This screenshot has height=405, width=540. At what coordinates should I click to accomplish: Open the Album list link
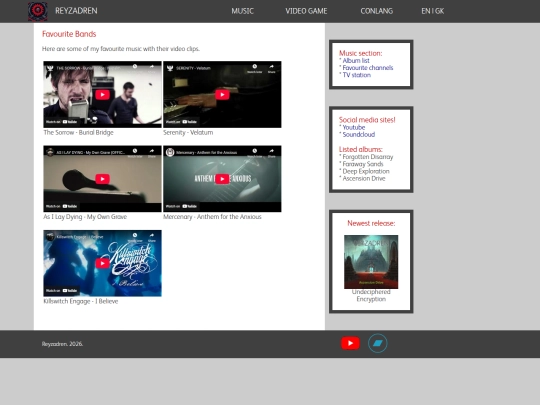(356, 61)
